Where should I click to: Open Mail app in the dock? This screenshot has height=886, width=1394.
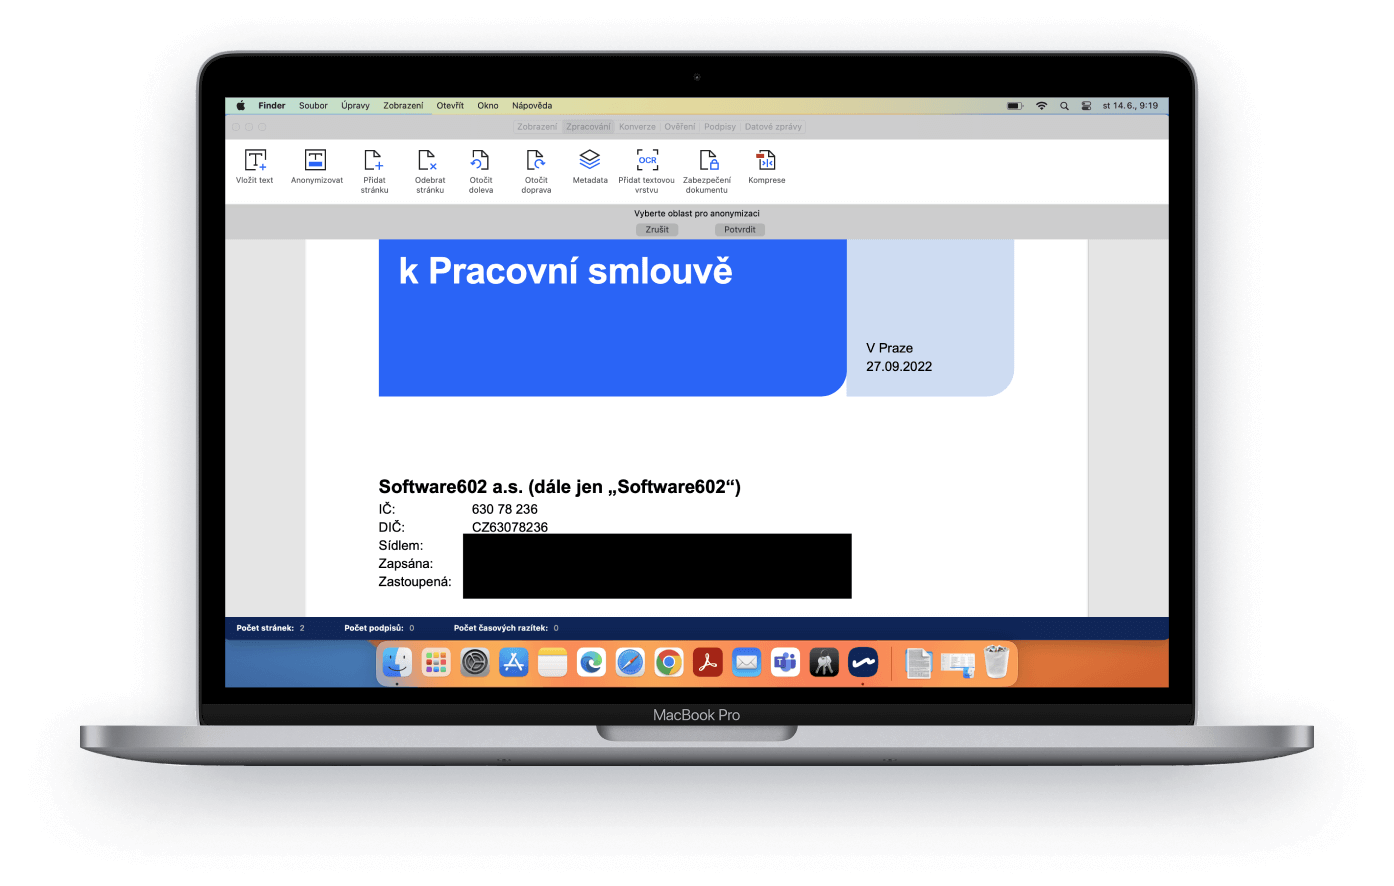tap(746, 662)
